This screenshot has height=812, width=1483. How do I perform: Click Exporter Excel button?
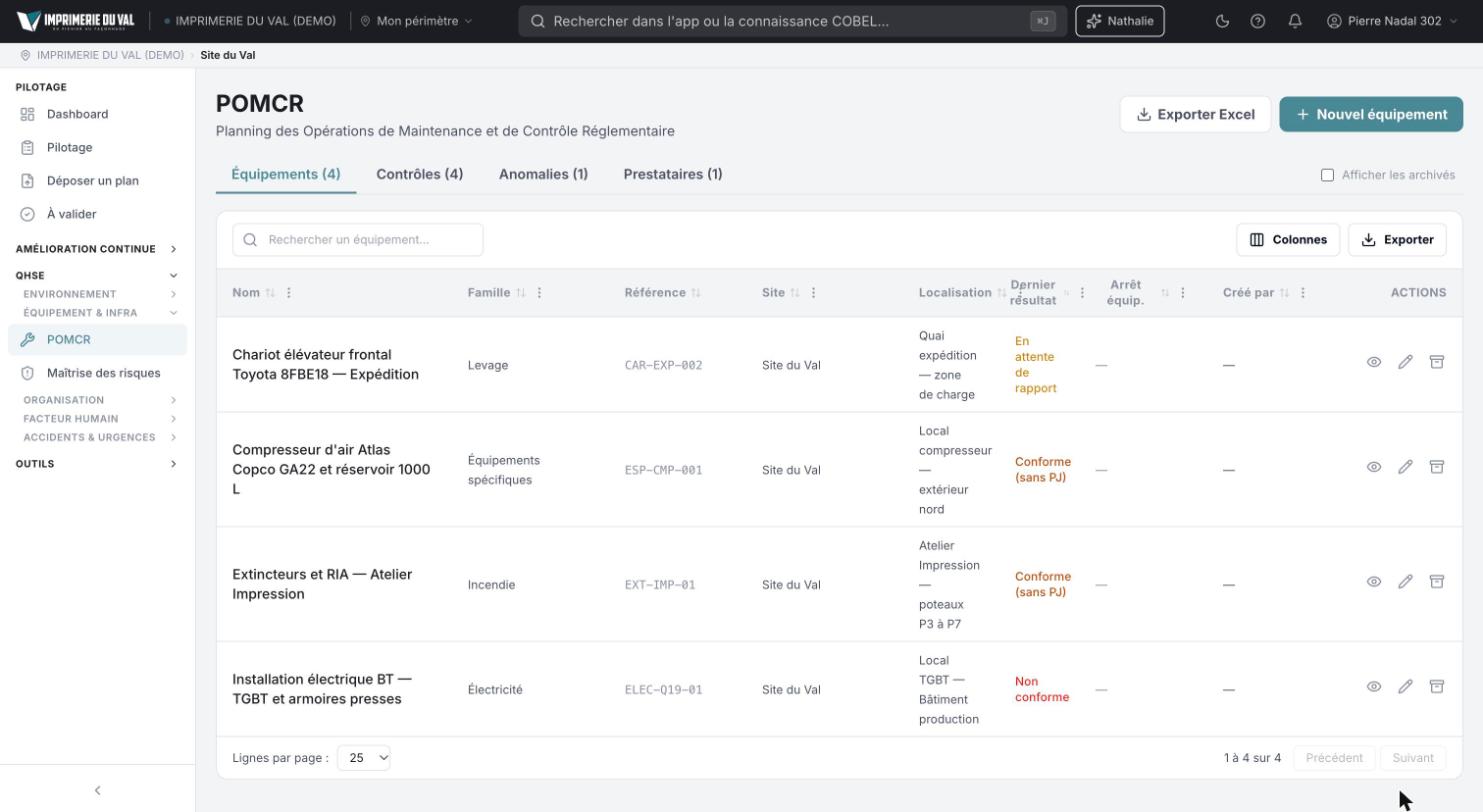(x=1195, y=114)
